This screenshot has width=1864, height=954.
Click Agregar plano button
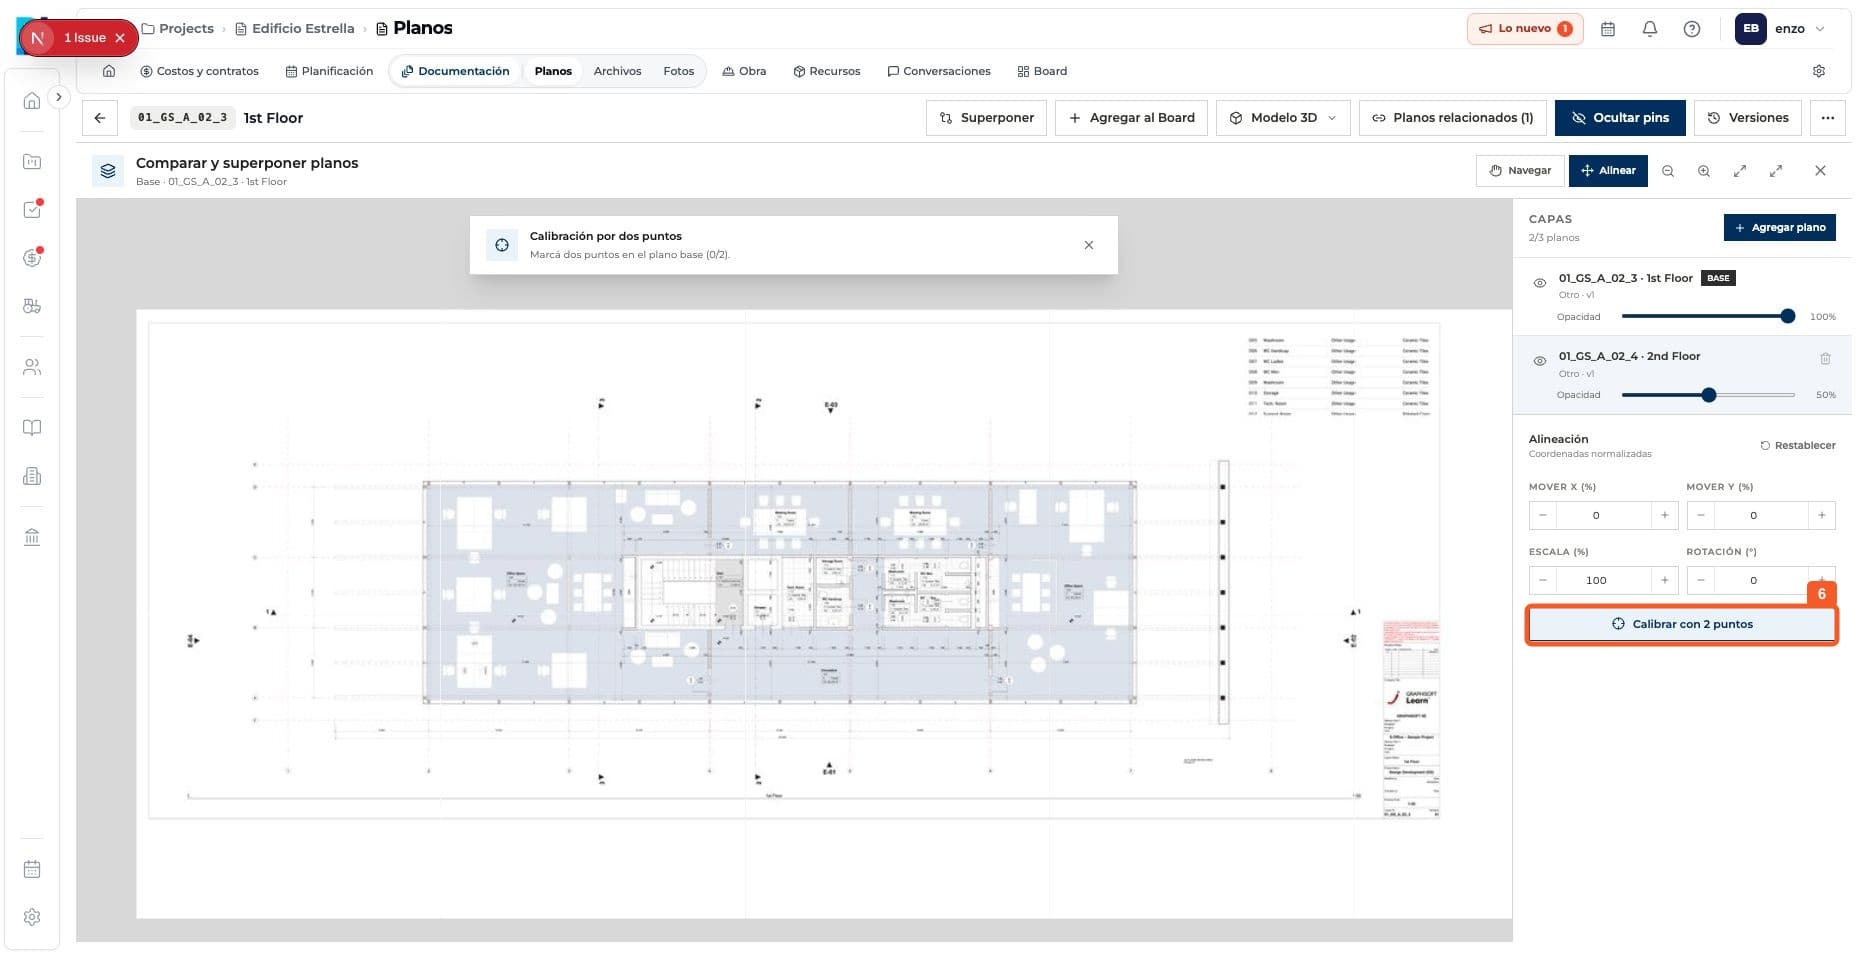[1779, 227]
